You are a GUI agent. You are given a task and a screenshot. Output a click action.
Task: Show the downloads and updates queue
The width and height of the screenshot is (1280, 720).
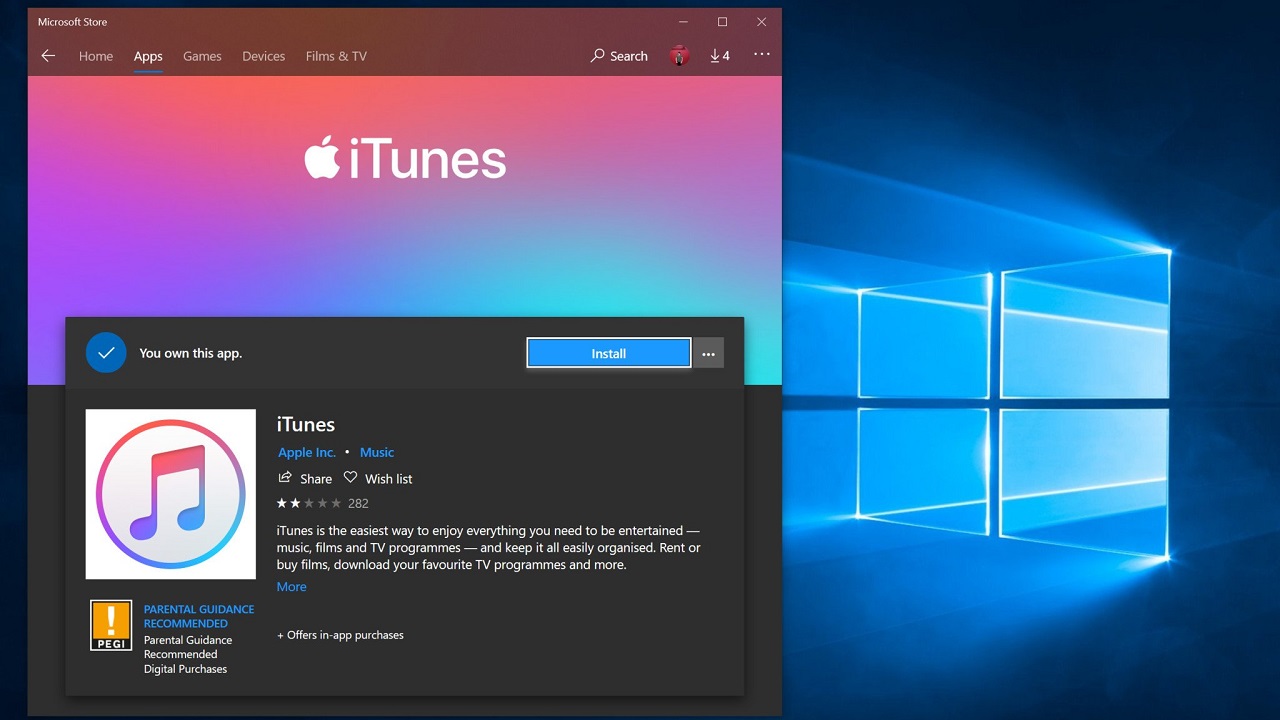(720, 56)
